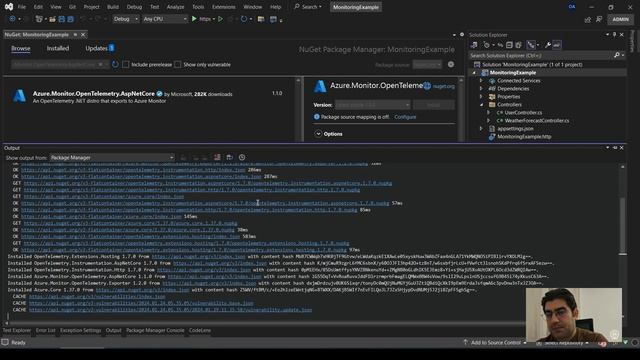Click Add to Source Control in status bar
This screenshot has width=640, height=360.
[x=495, y=342]
